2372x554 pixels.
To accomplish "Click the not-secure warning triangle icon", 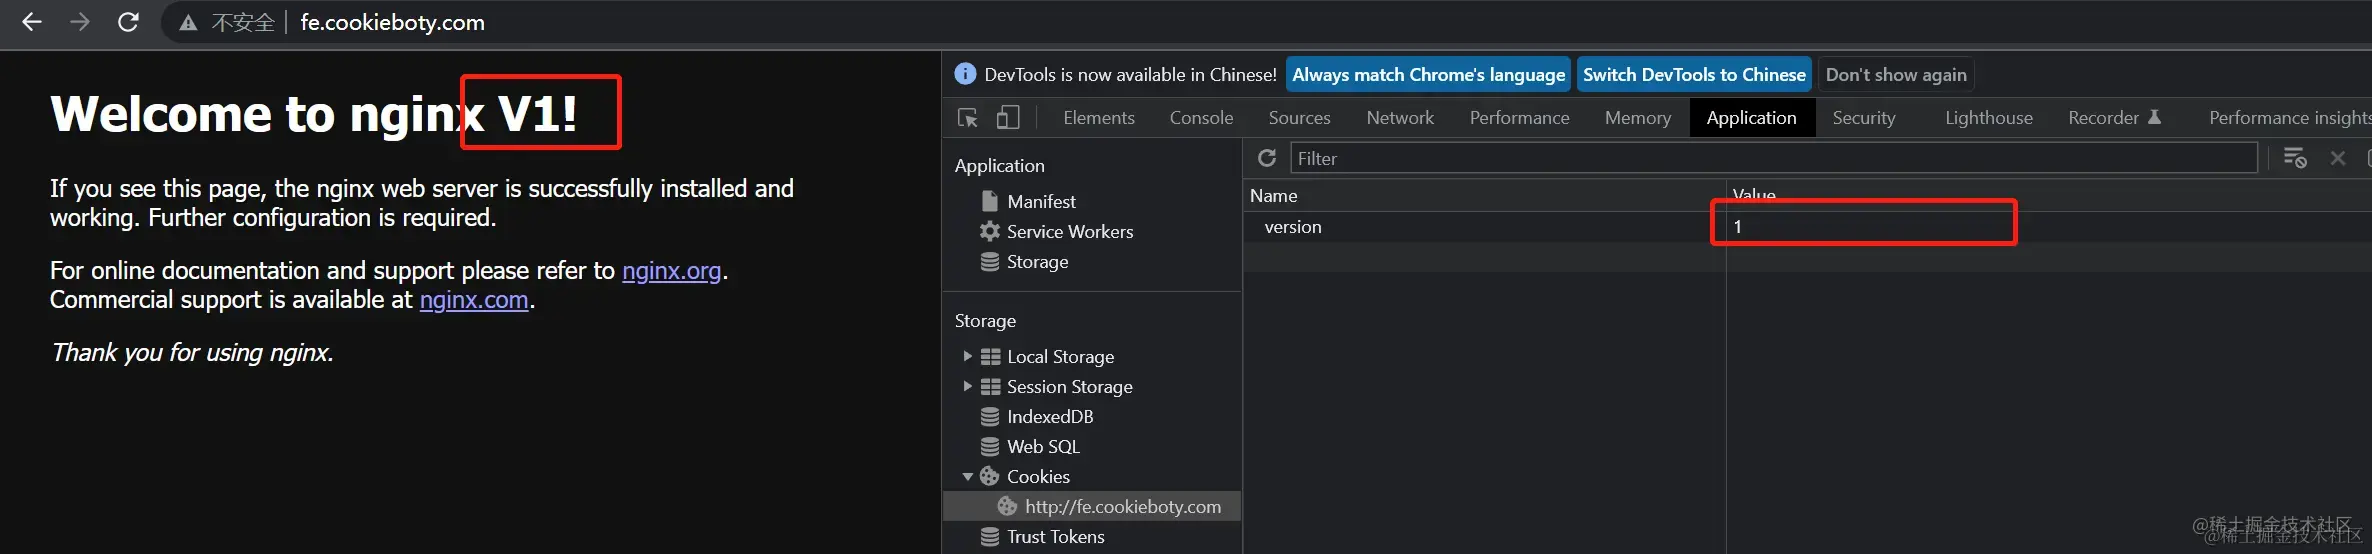I will tap(188, 23).
